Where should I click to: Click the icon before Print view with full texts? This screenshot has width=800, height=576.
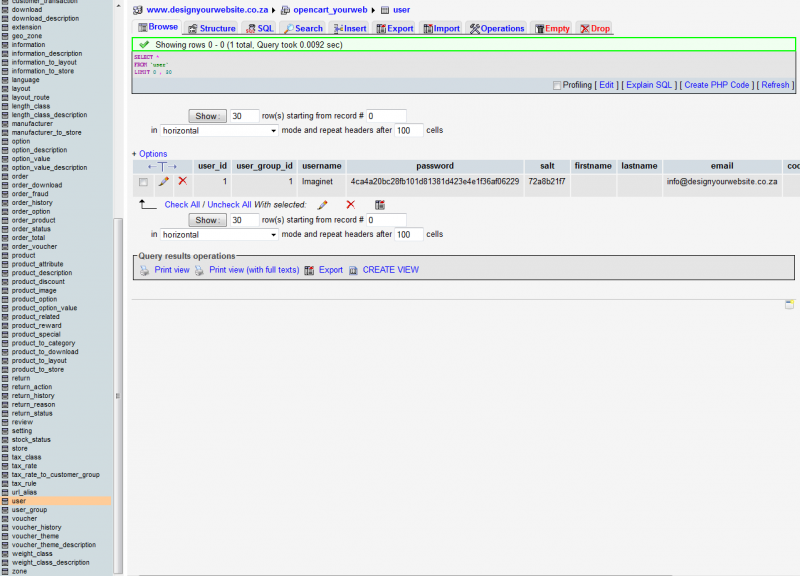[x=199, y=270]
